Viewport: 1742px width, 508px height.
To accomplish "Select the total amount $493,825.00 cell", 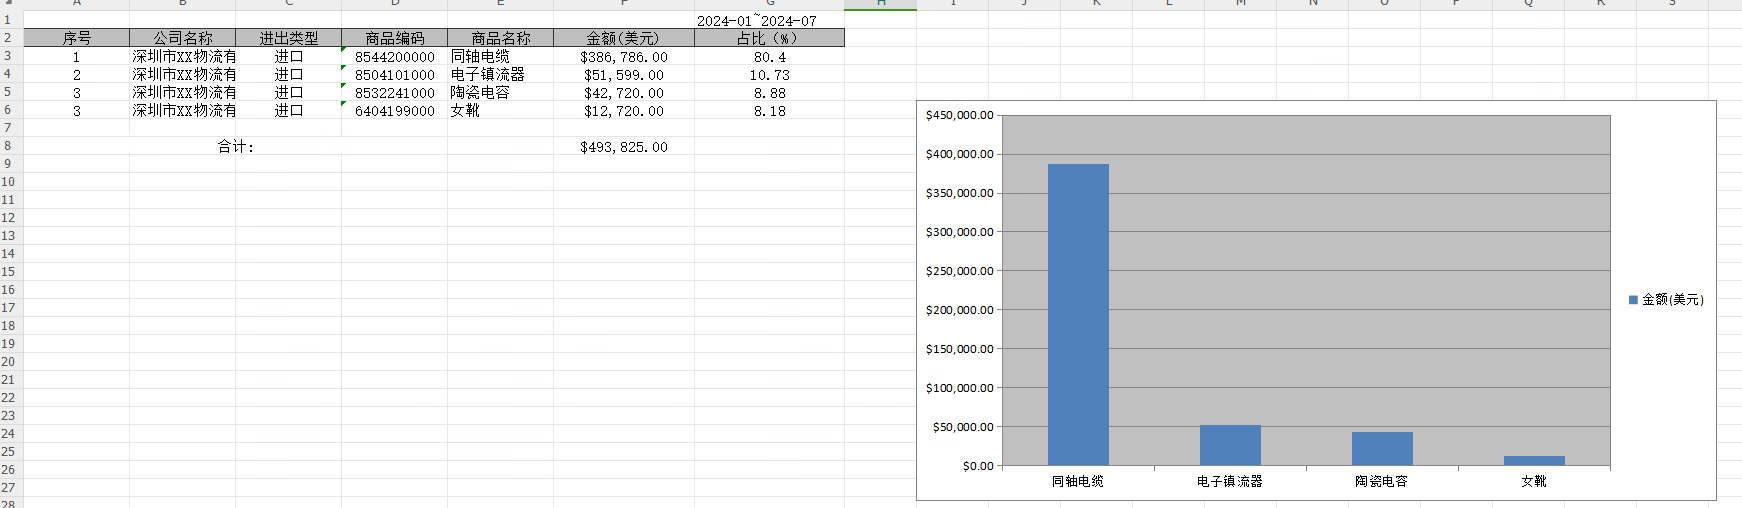I will coord(623,147).
